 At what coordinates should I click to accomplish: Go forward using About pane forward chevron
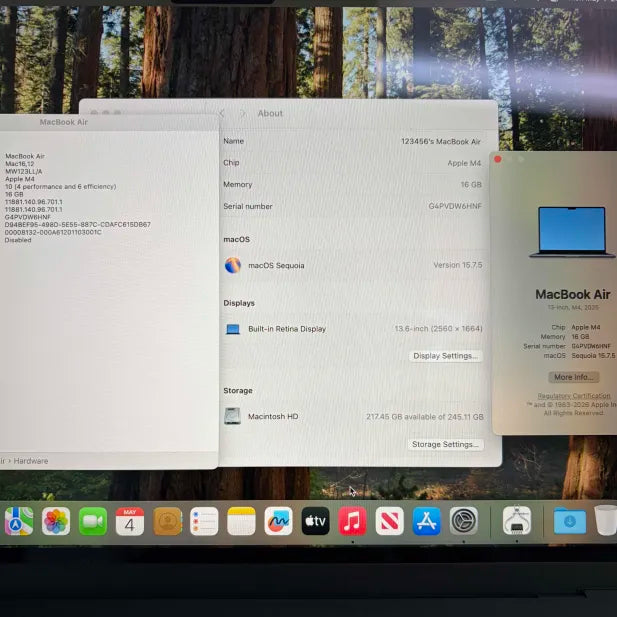(243, 114)
